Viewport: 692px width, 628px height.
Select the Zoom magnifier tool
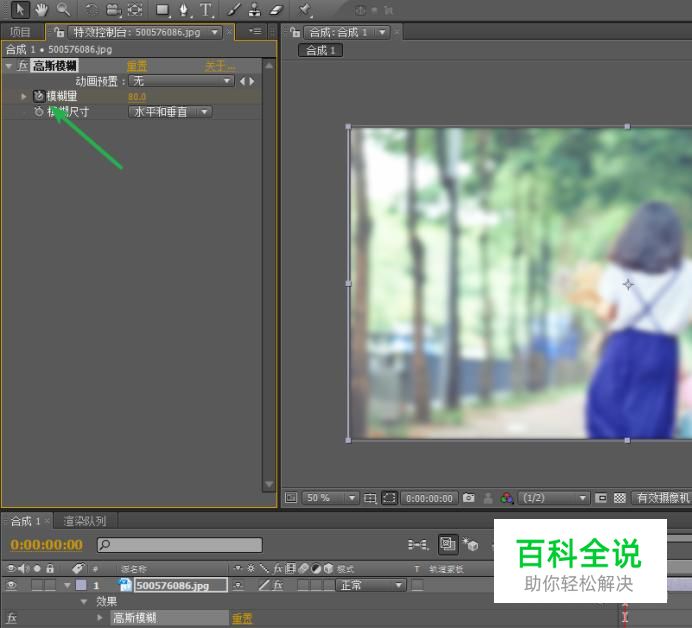click(x=64, y=9)
